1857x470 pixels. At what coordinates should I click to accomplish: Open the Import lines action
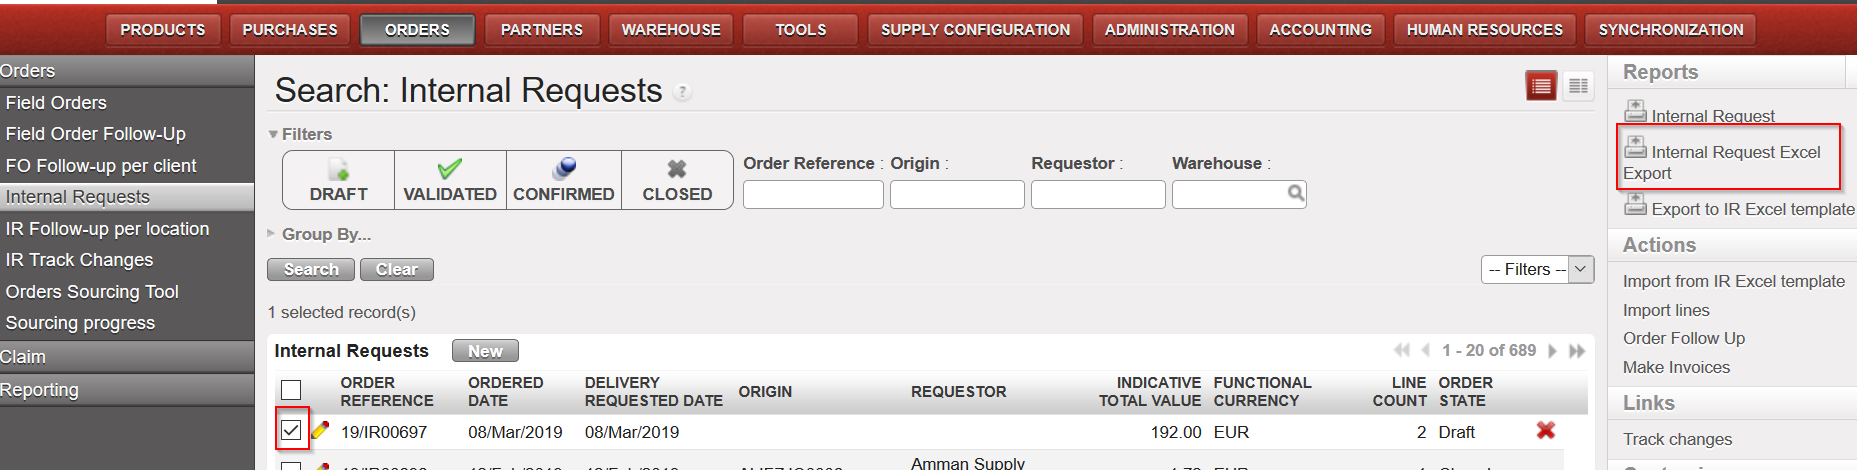click(x=1666, y=310)
